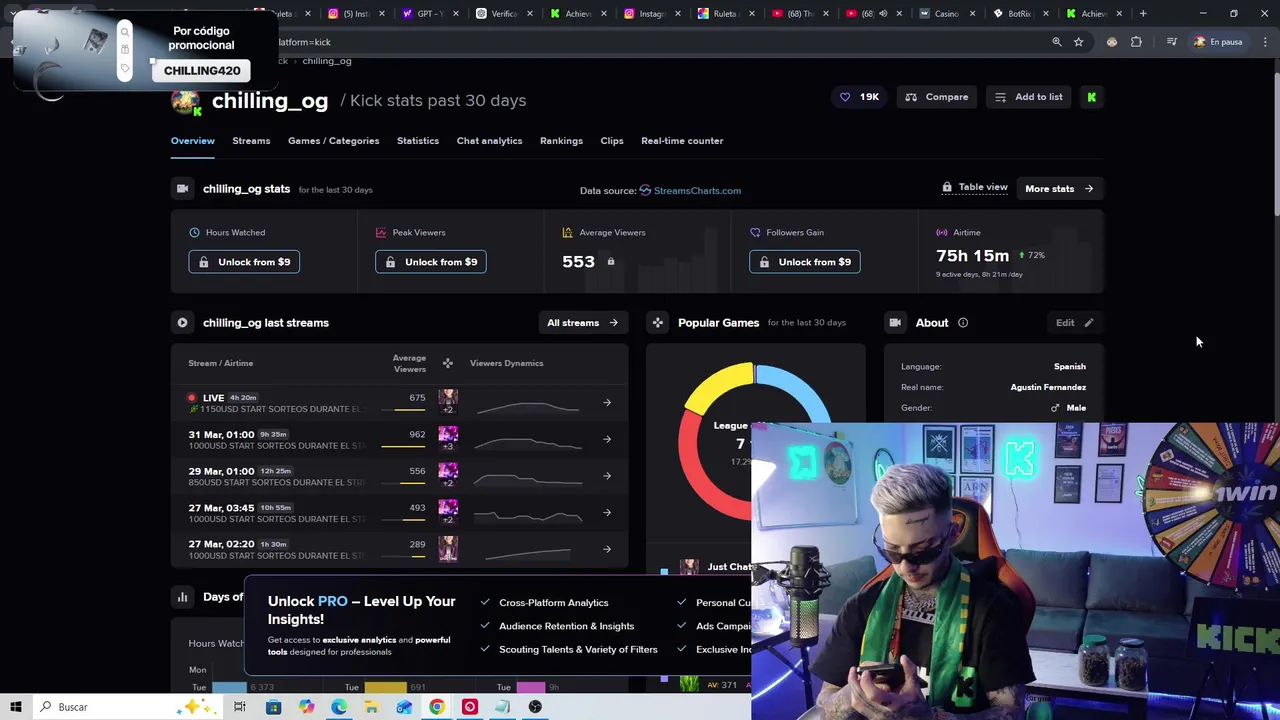Open OBS Studio from taskbar

point(535,707)
